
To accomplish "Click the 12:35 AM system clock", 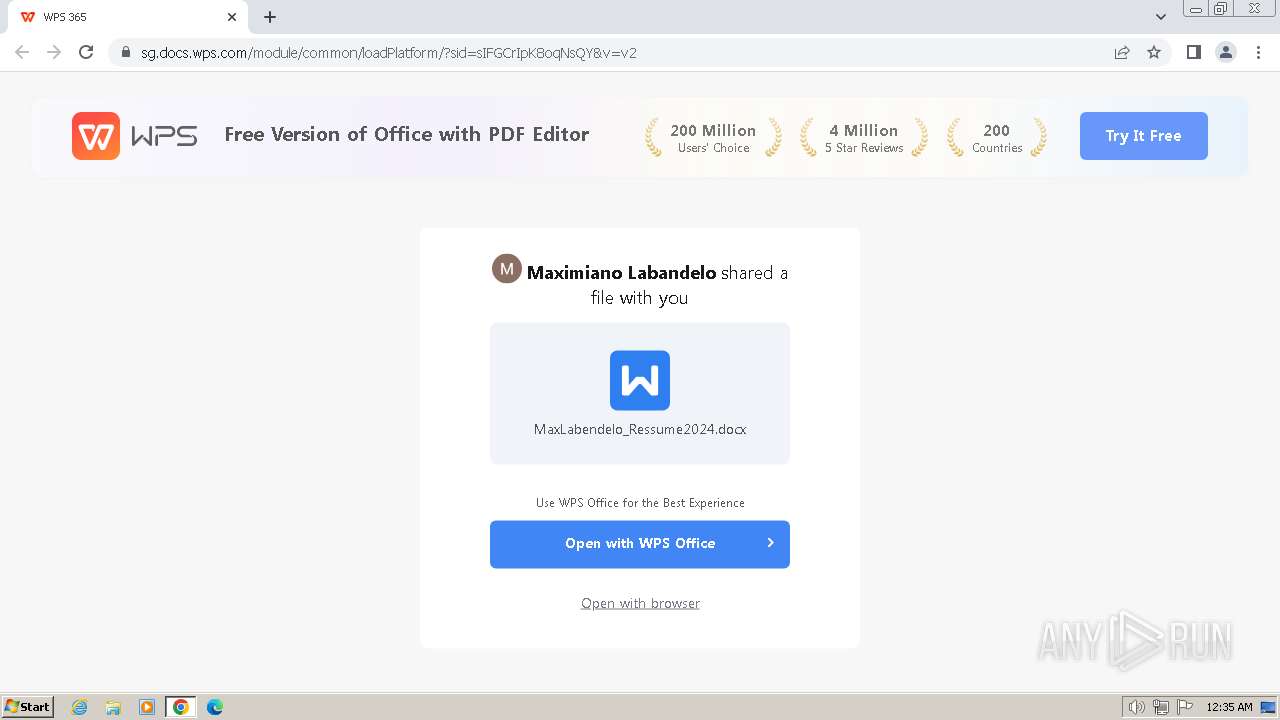I will point(1229,707).
